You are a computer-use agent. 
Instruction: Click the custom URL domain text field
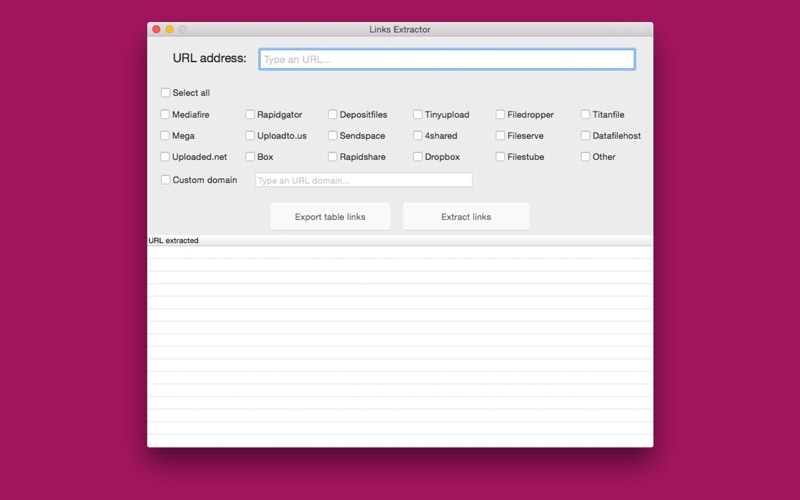(364, 180)
